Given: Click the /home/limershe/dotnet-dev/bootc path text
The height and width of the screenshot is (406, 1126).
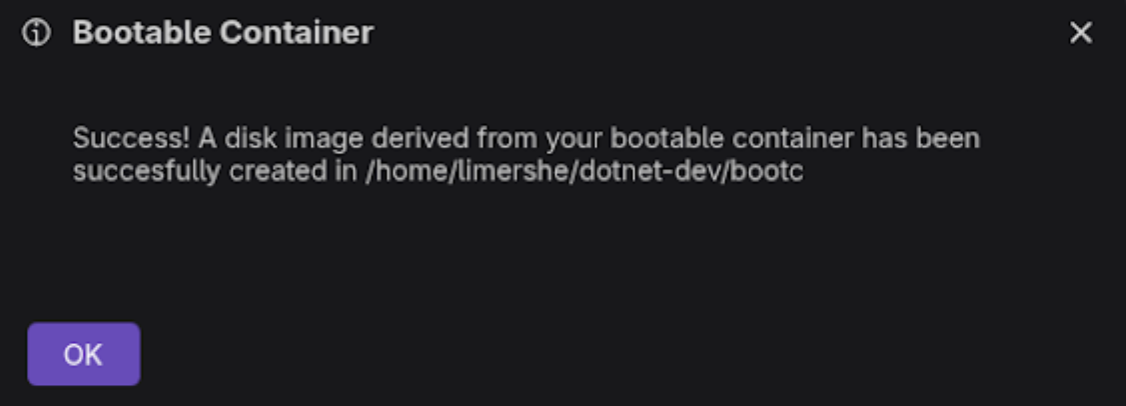Looking at the screenshot, I should (x=584, y=173).
